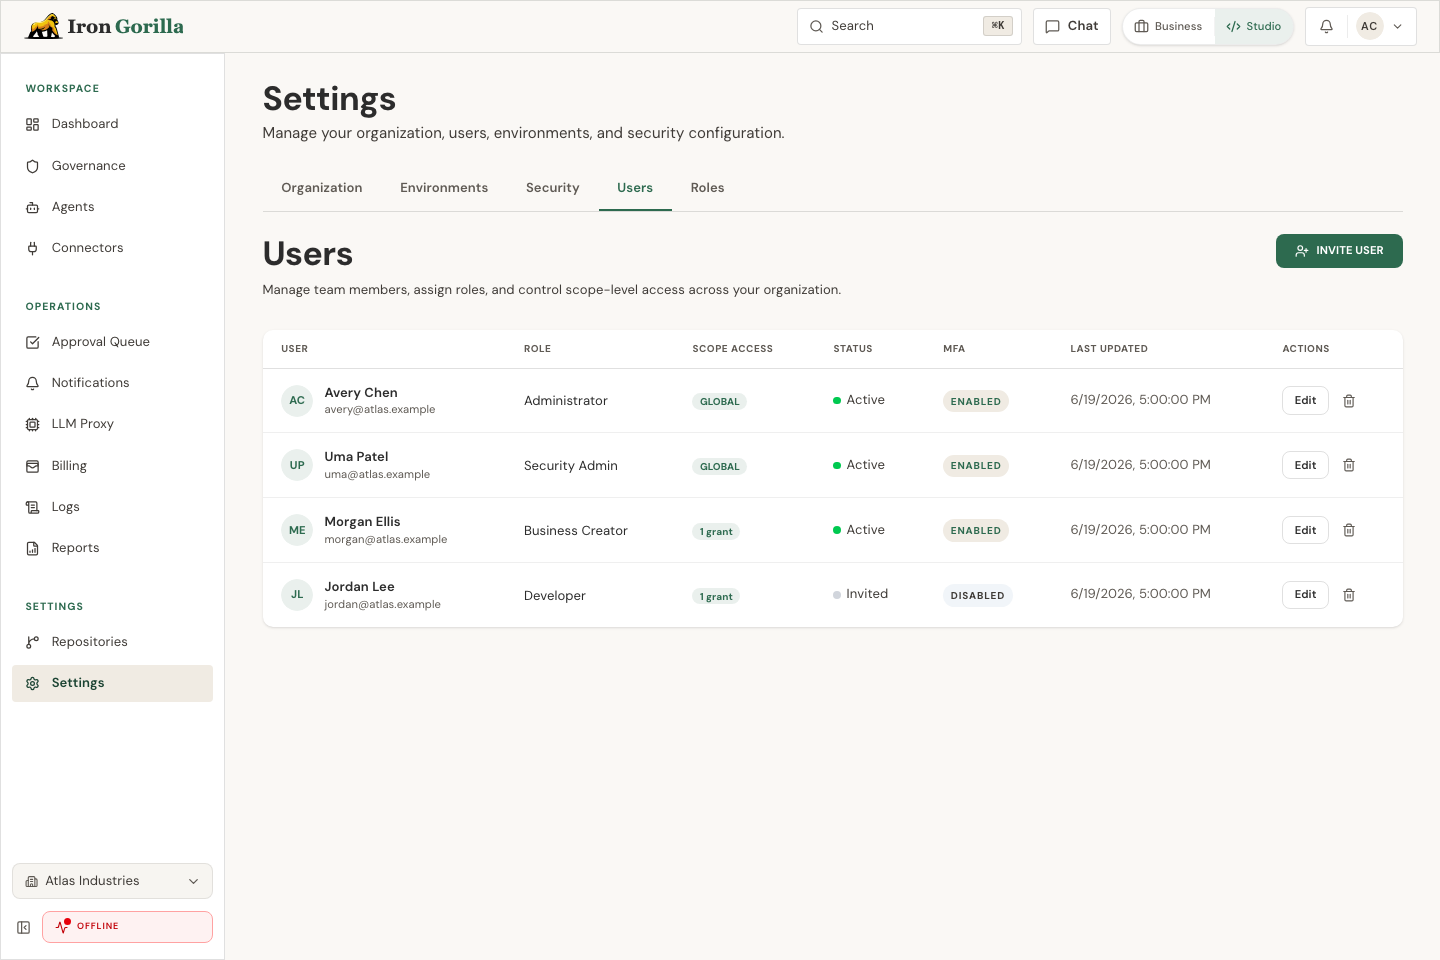This screenshot has height=960, width=1440.
Task: Edit the user Avery Chen
Action: click(1305, 400)
